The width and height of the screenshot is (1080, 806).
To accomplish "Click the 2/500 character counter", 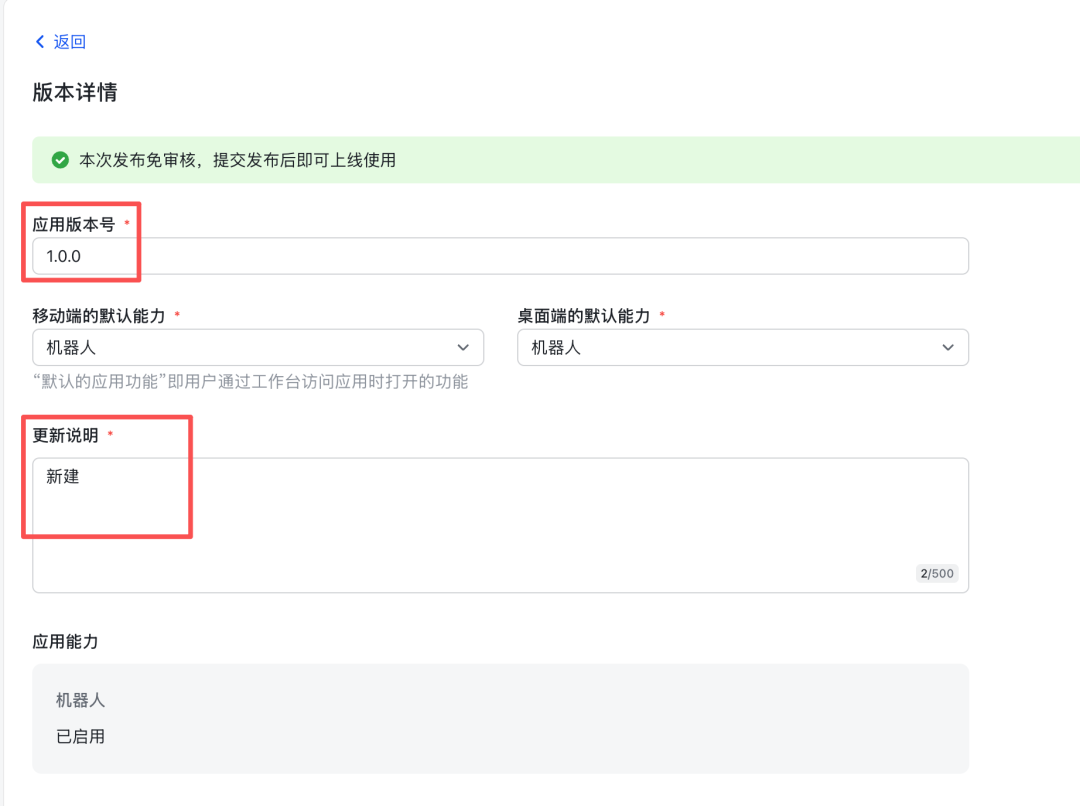I will 937,574.
